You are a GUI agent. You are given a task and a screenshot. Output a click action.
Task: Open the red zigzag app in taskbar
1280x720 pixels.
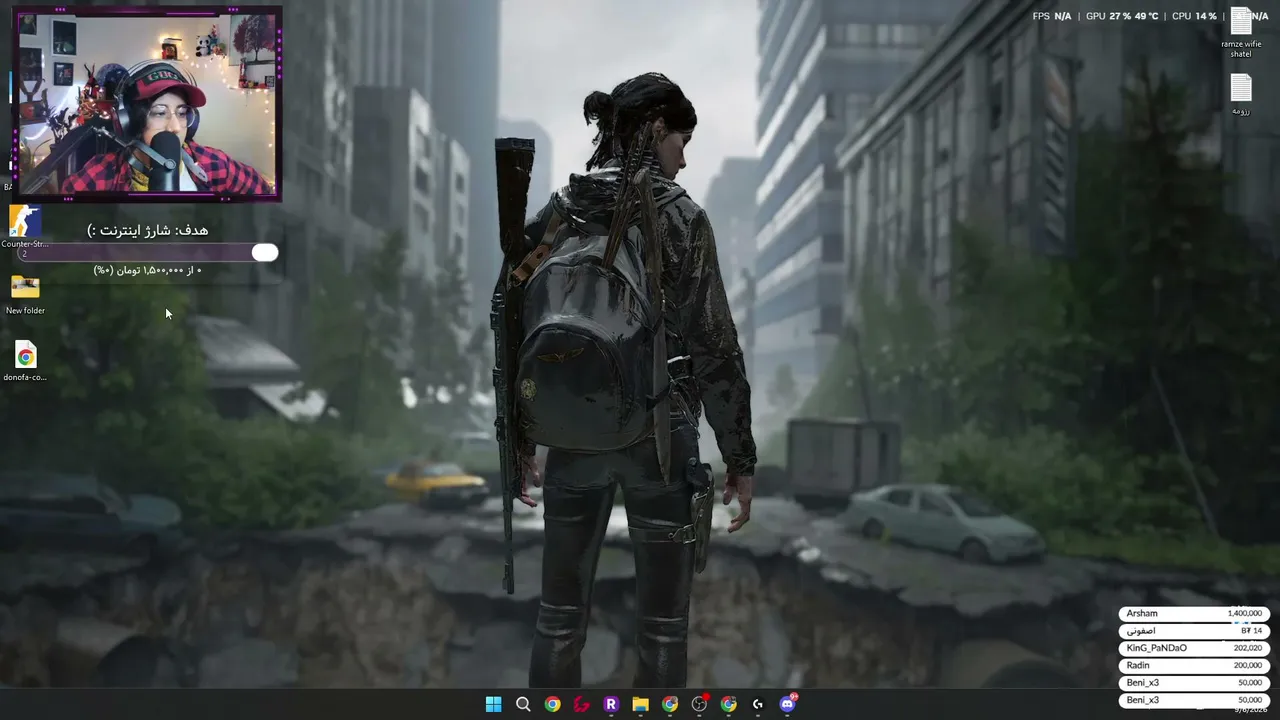point(581,704)
